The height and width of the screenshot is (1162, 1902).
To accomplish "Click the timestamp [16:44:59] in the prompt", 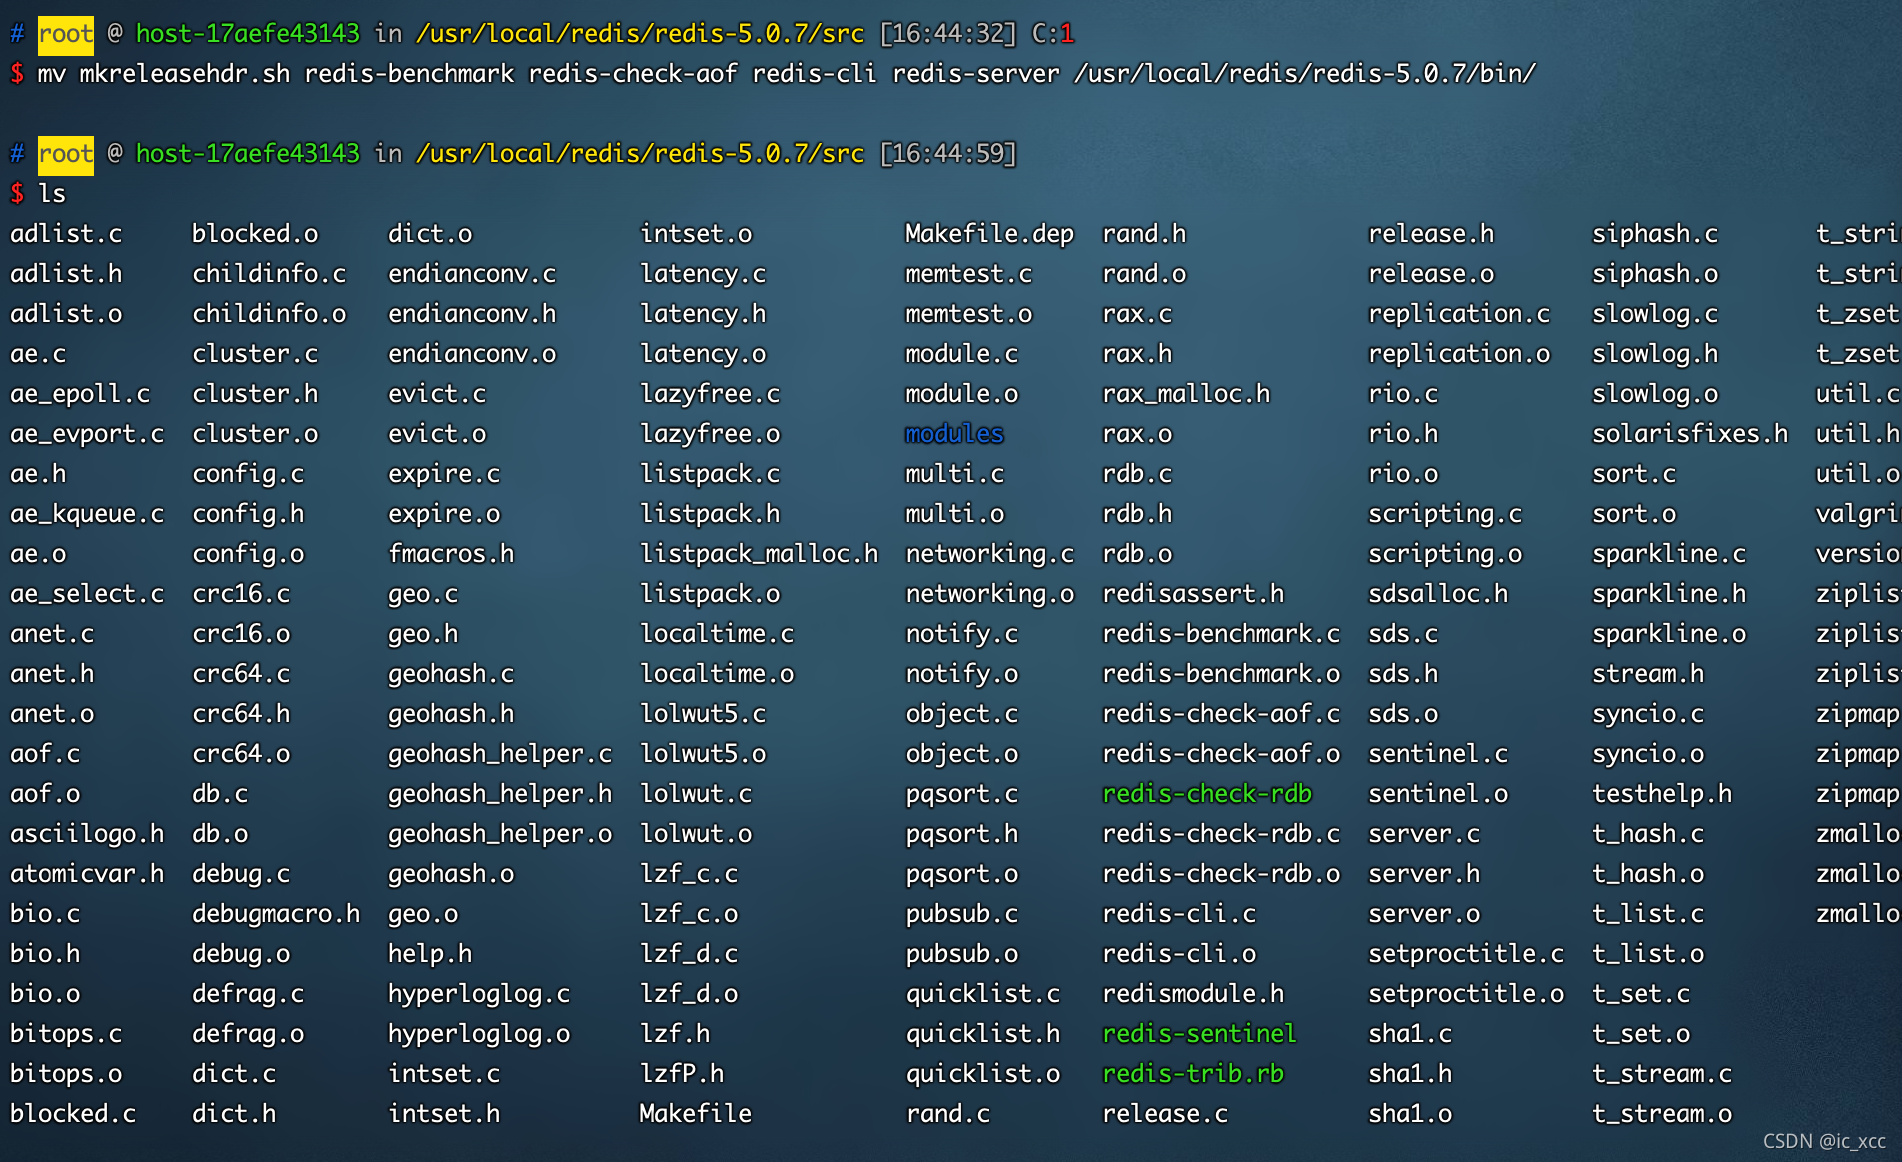I will pyautogui.click(x=947, y=154).
